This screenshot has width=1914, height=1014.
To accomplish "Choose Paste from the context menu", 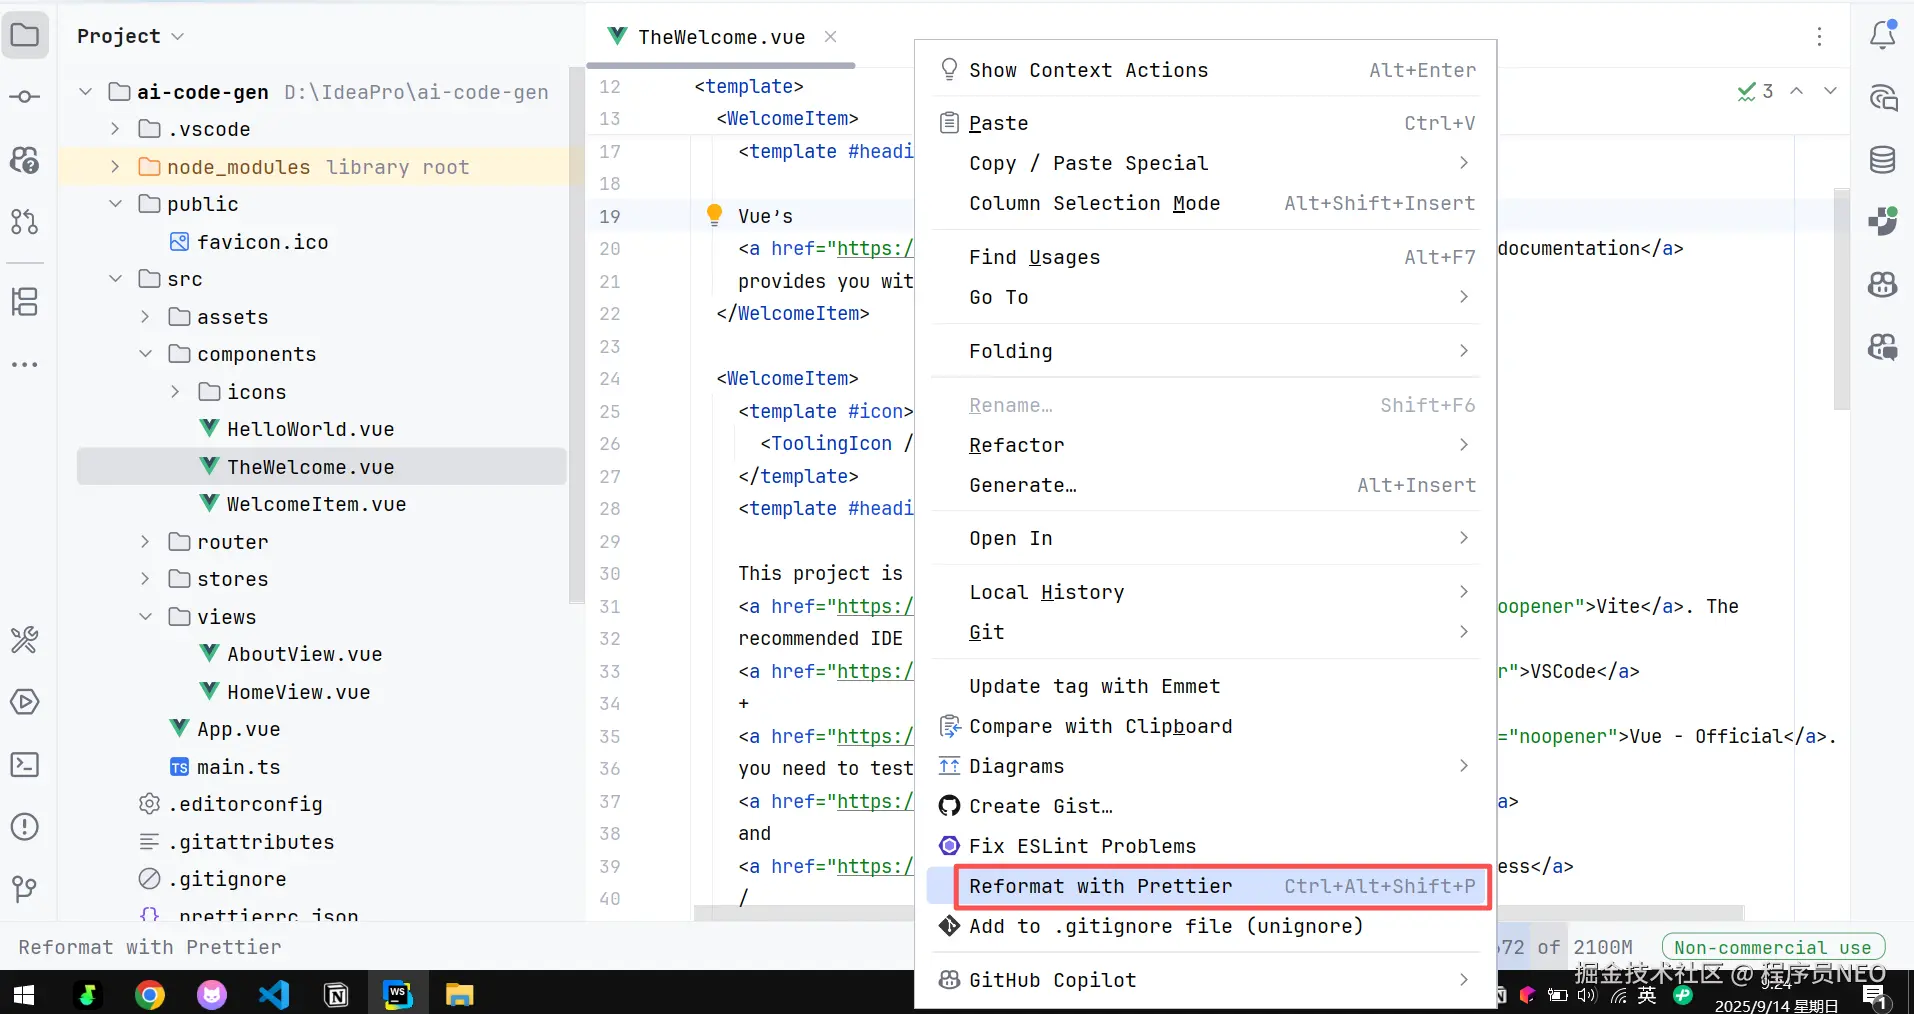I will pyautogui.click(x=1206, y=123).
